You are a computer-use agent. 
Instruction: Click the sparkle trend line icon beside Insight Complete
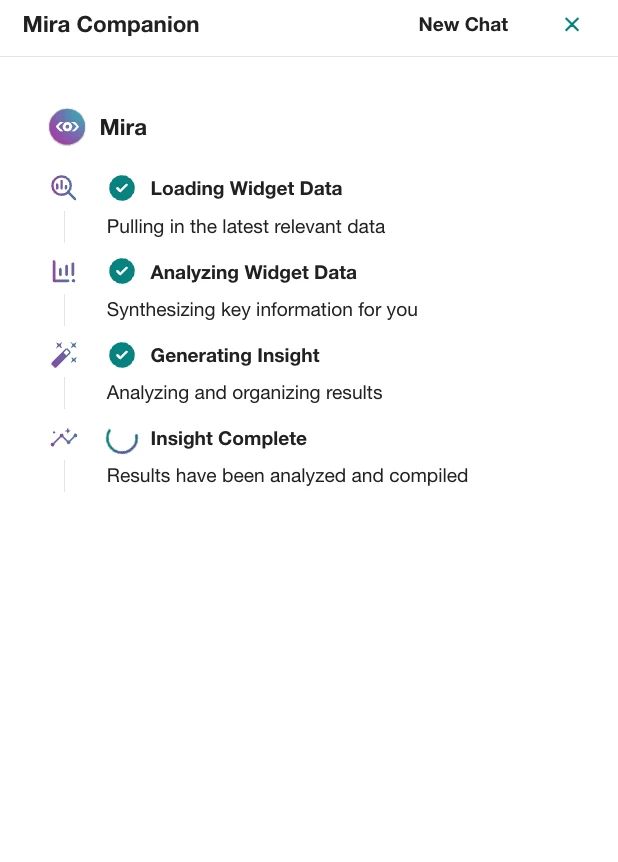(64, 438)
